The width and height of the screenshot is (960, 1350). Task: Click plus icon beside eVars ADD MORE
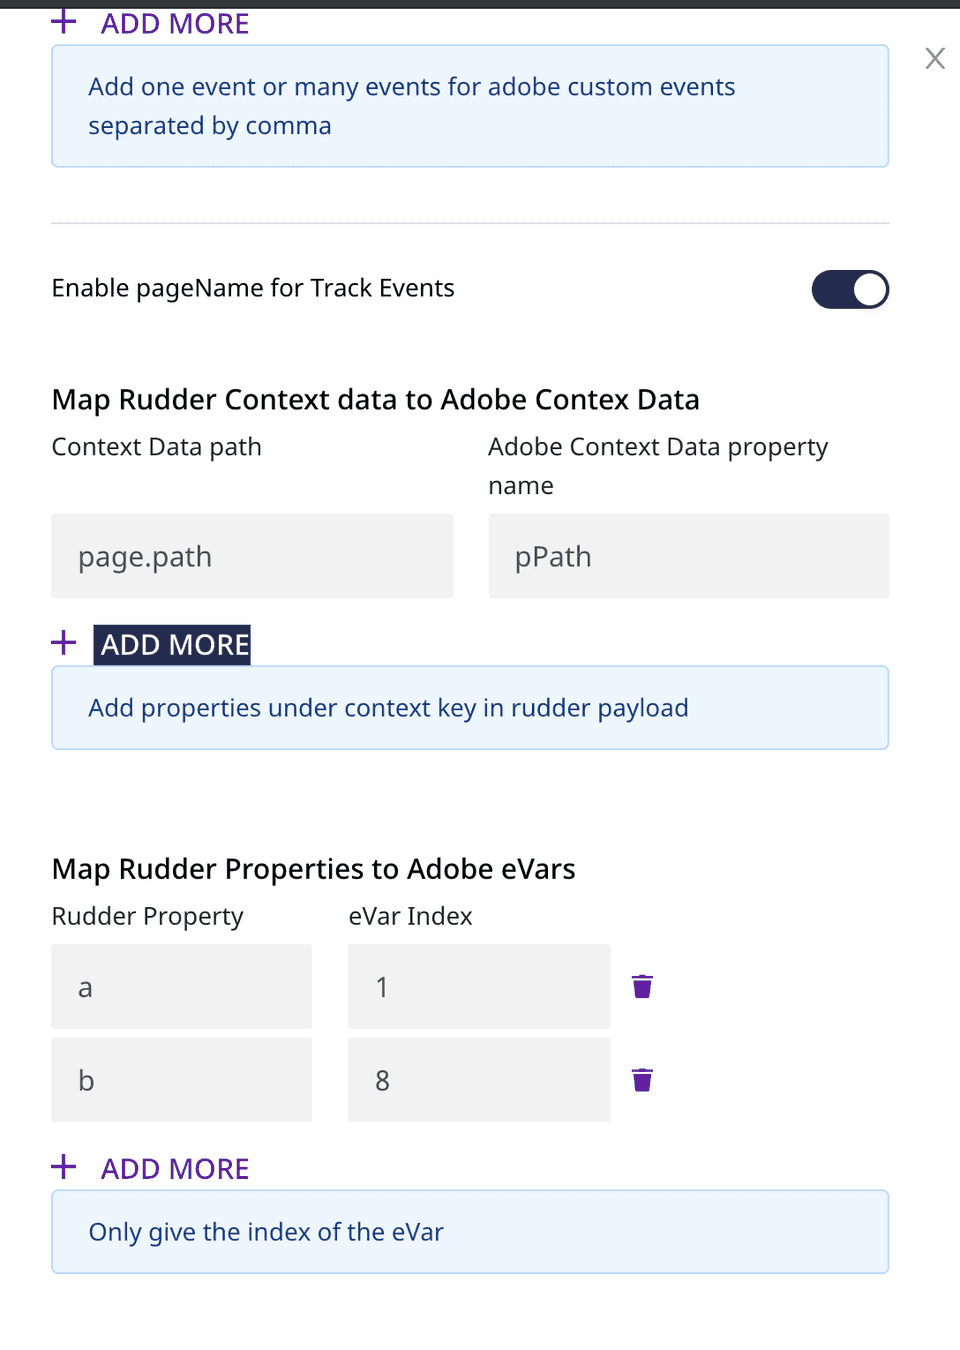(x=64, y=1167)
